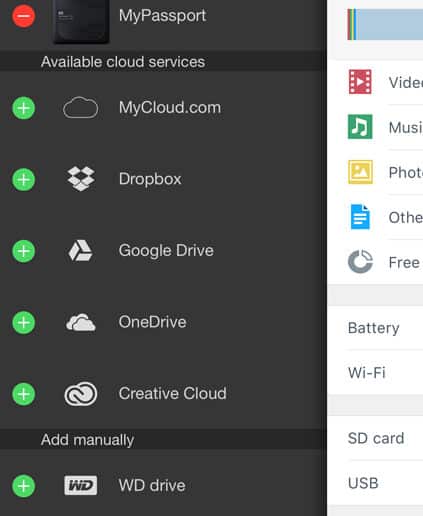Click the Dropbox box logo
The image size is (423, 516).
tap(81, 179)
